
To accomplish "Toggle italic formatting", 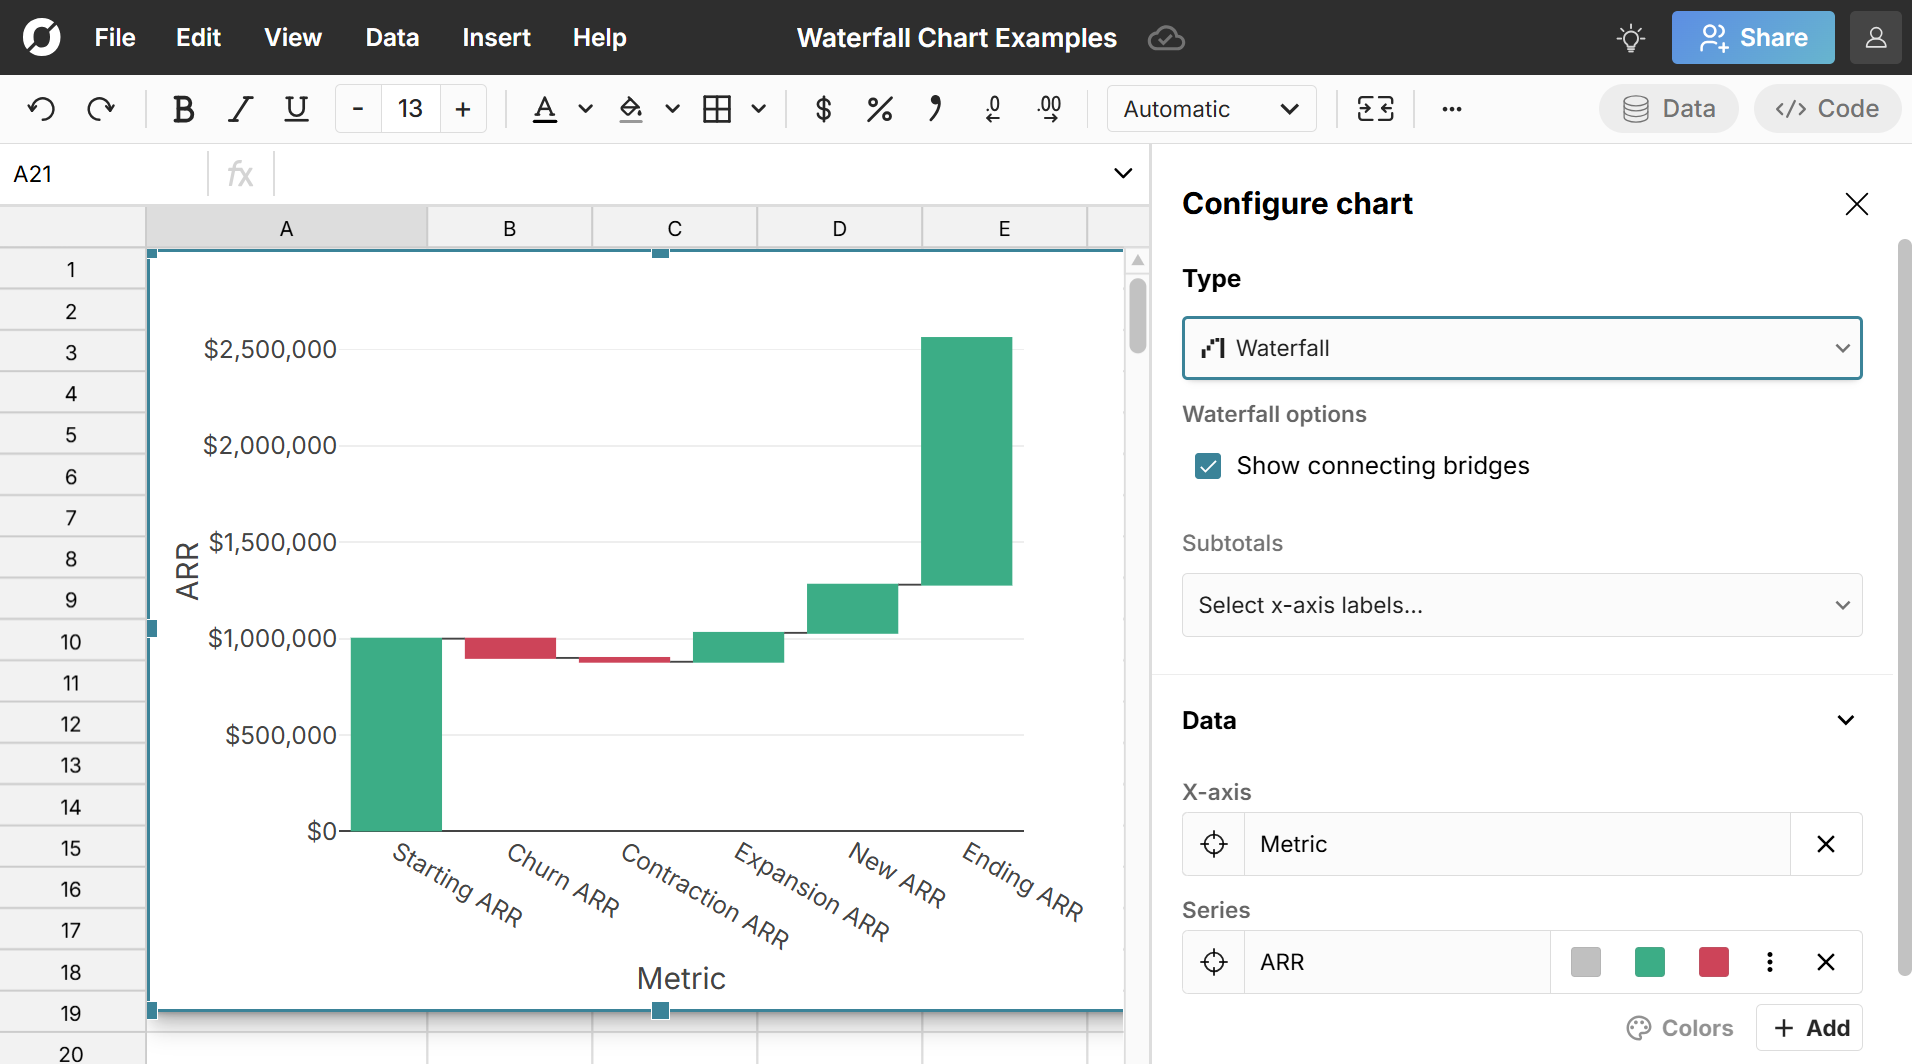I will [x=240, y=108].
